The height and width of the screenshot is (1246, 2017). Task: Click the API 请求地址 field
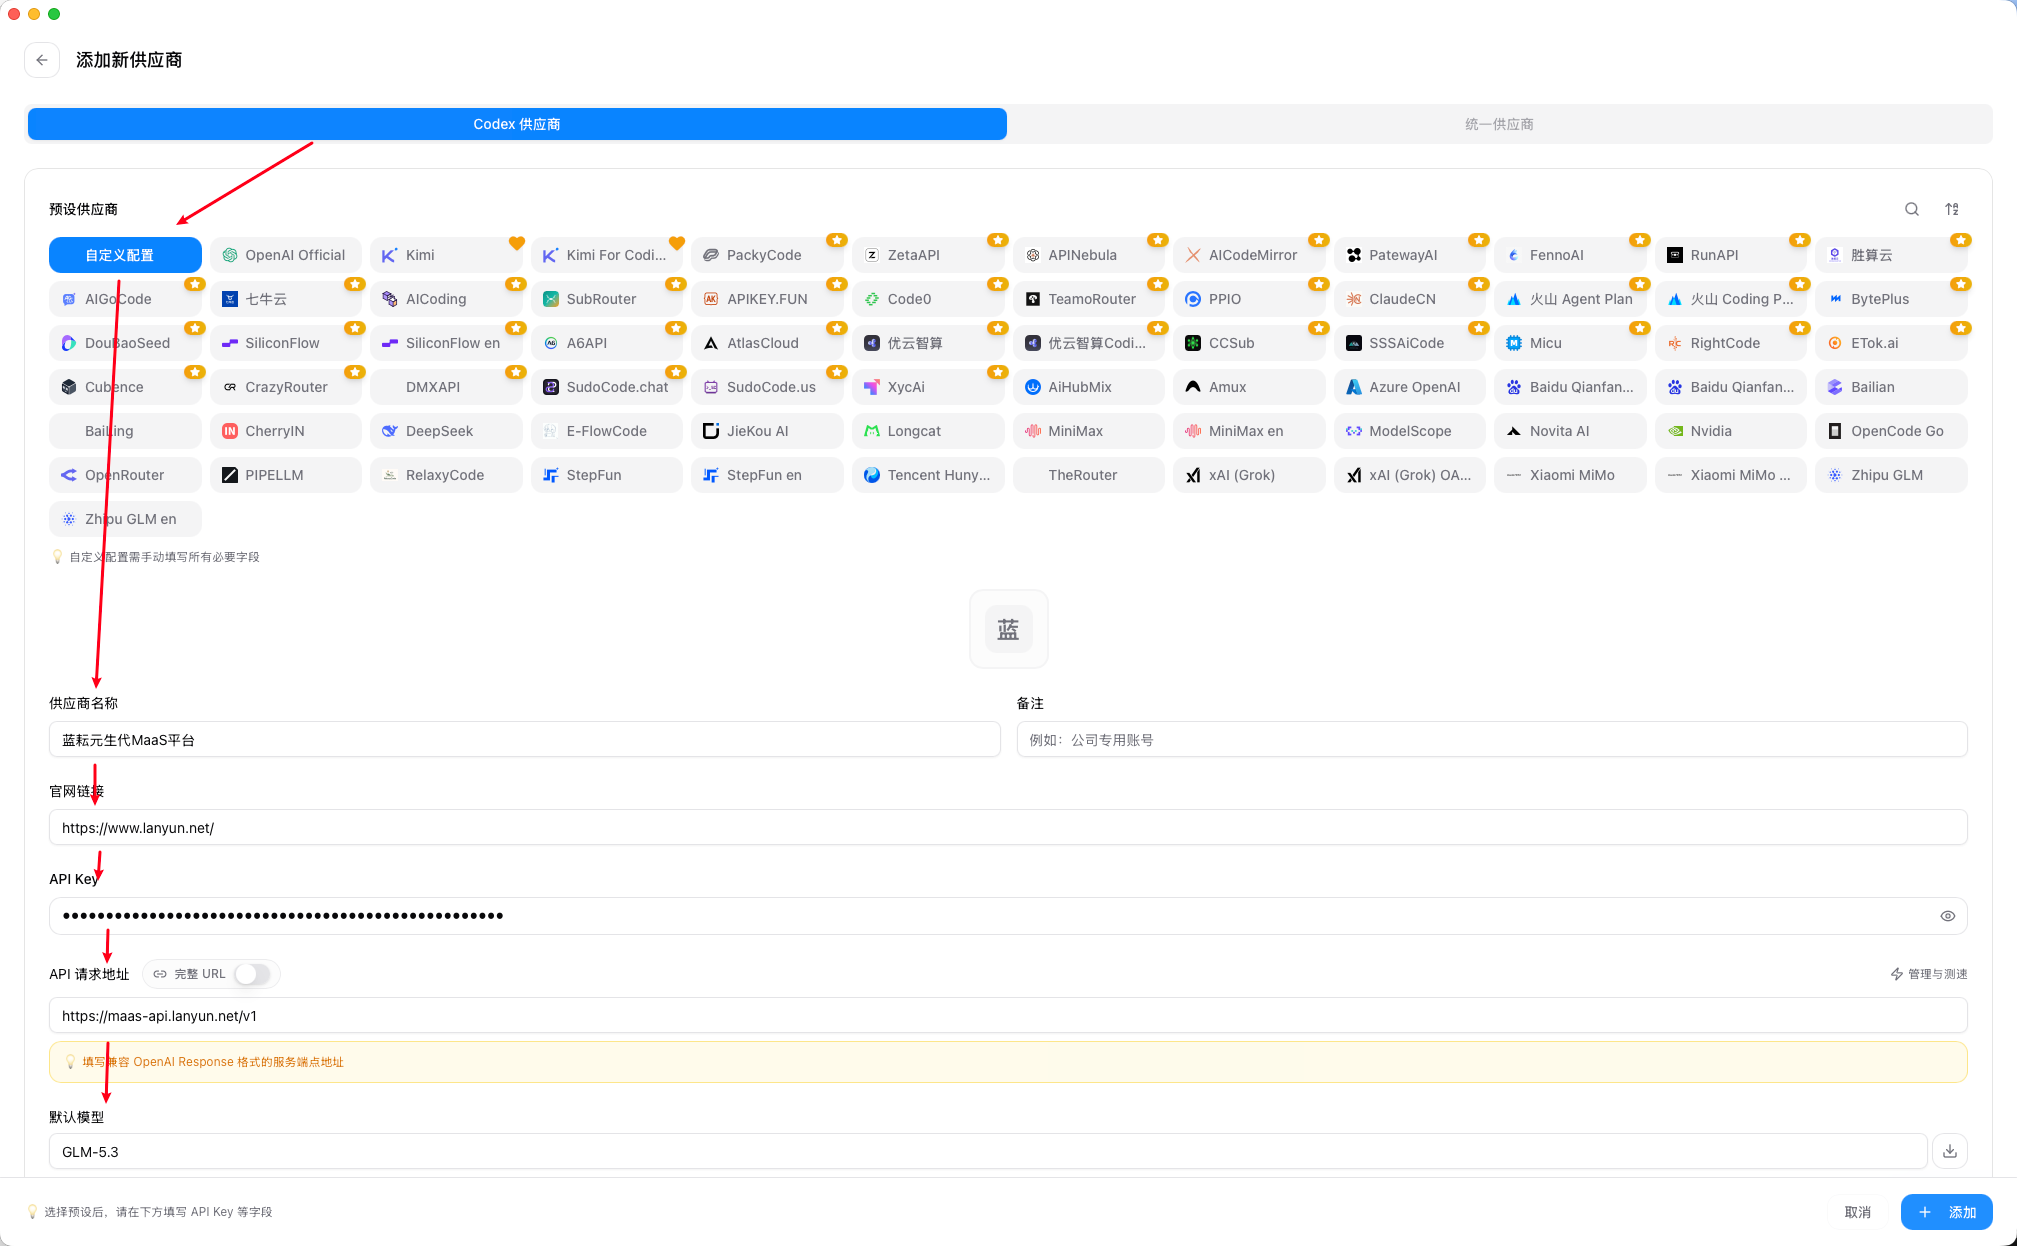[x=1008, y=1016]
